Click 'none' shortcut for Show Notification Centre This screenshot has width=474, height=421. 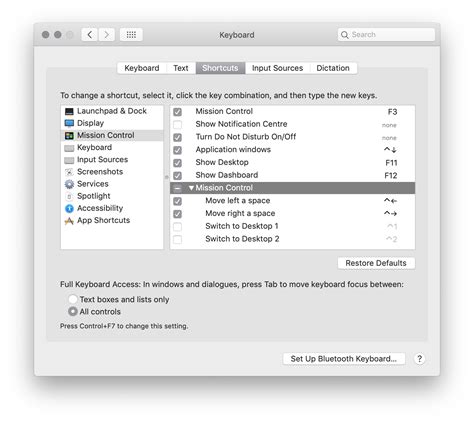(389, 125)
